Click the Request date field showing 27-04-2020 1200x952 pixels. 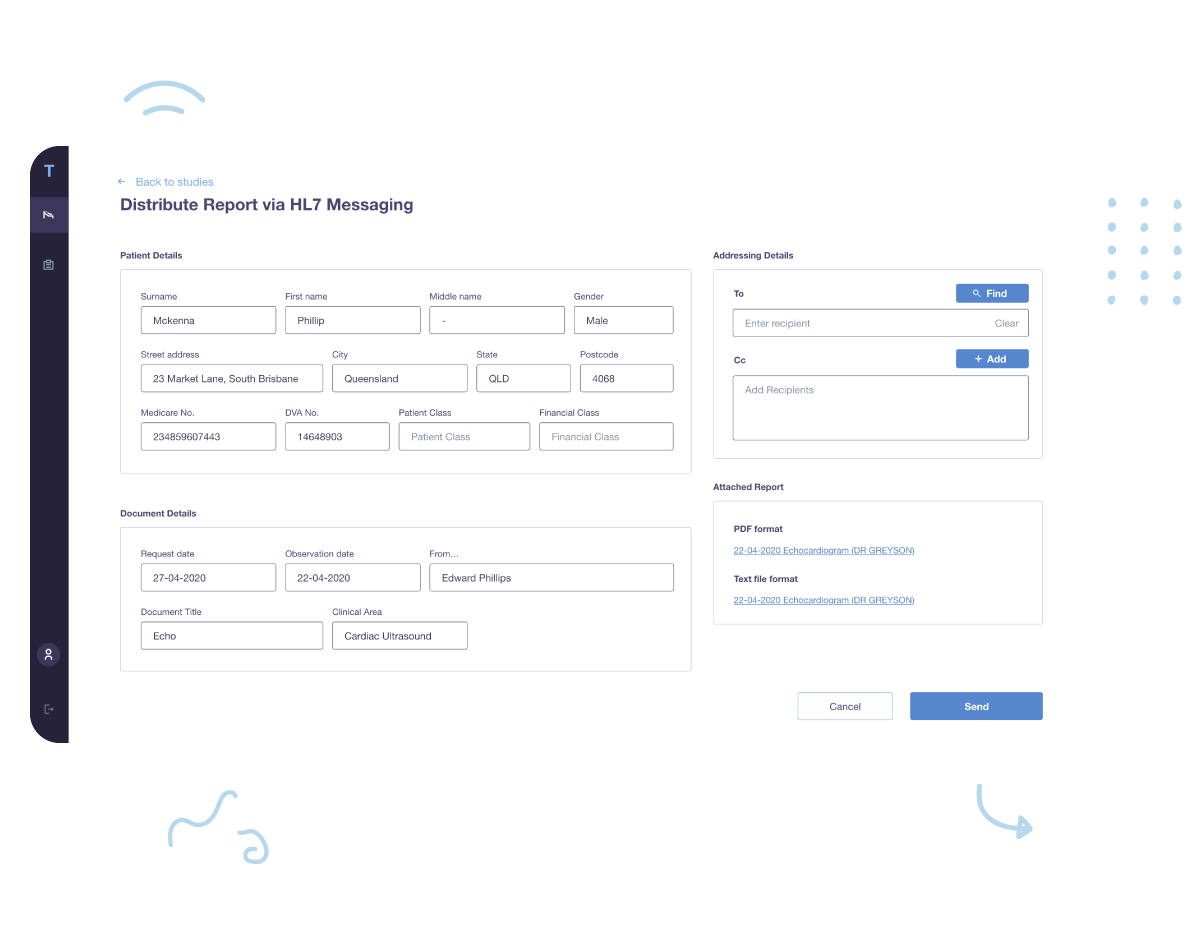point(208,577)
